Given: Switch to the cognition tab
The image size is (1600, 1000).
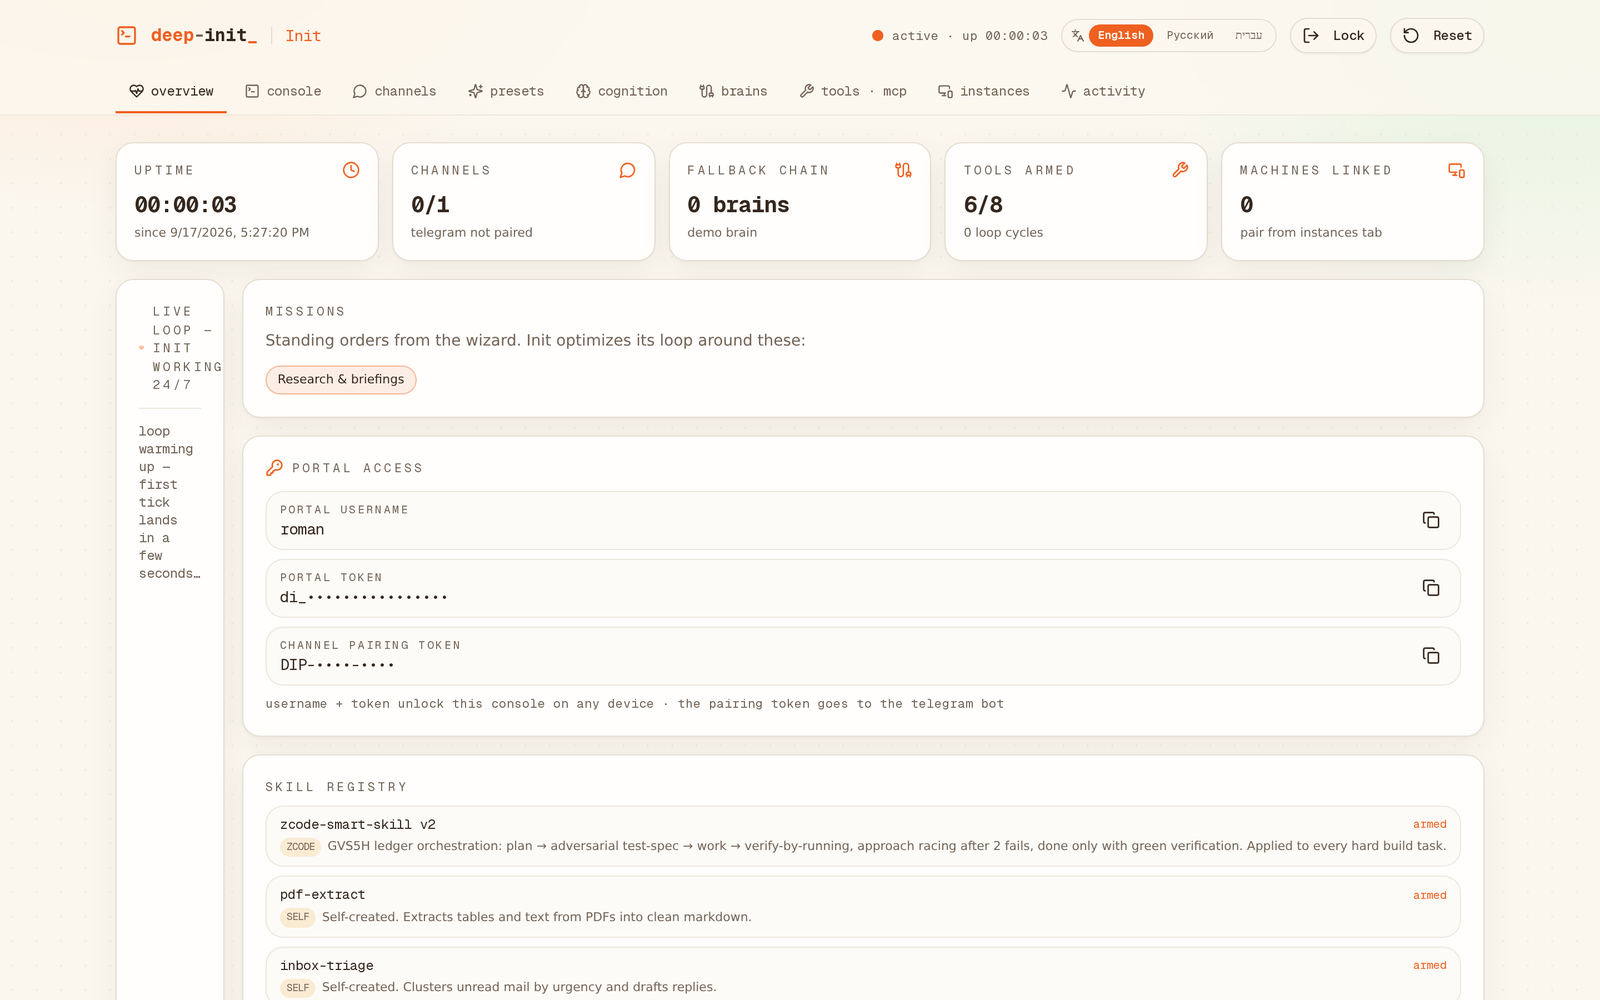Looking at the screenshot, I should click(621, 91).
